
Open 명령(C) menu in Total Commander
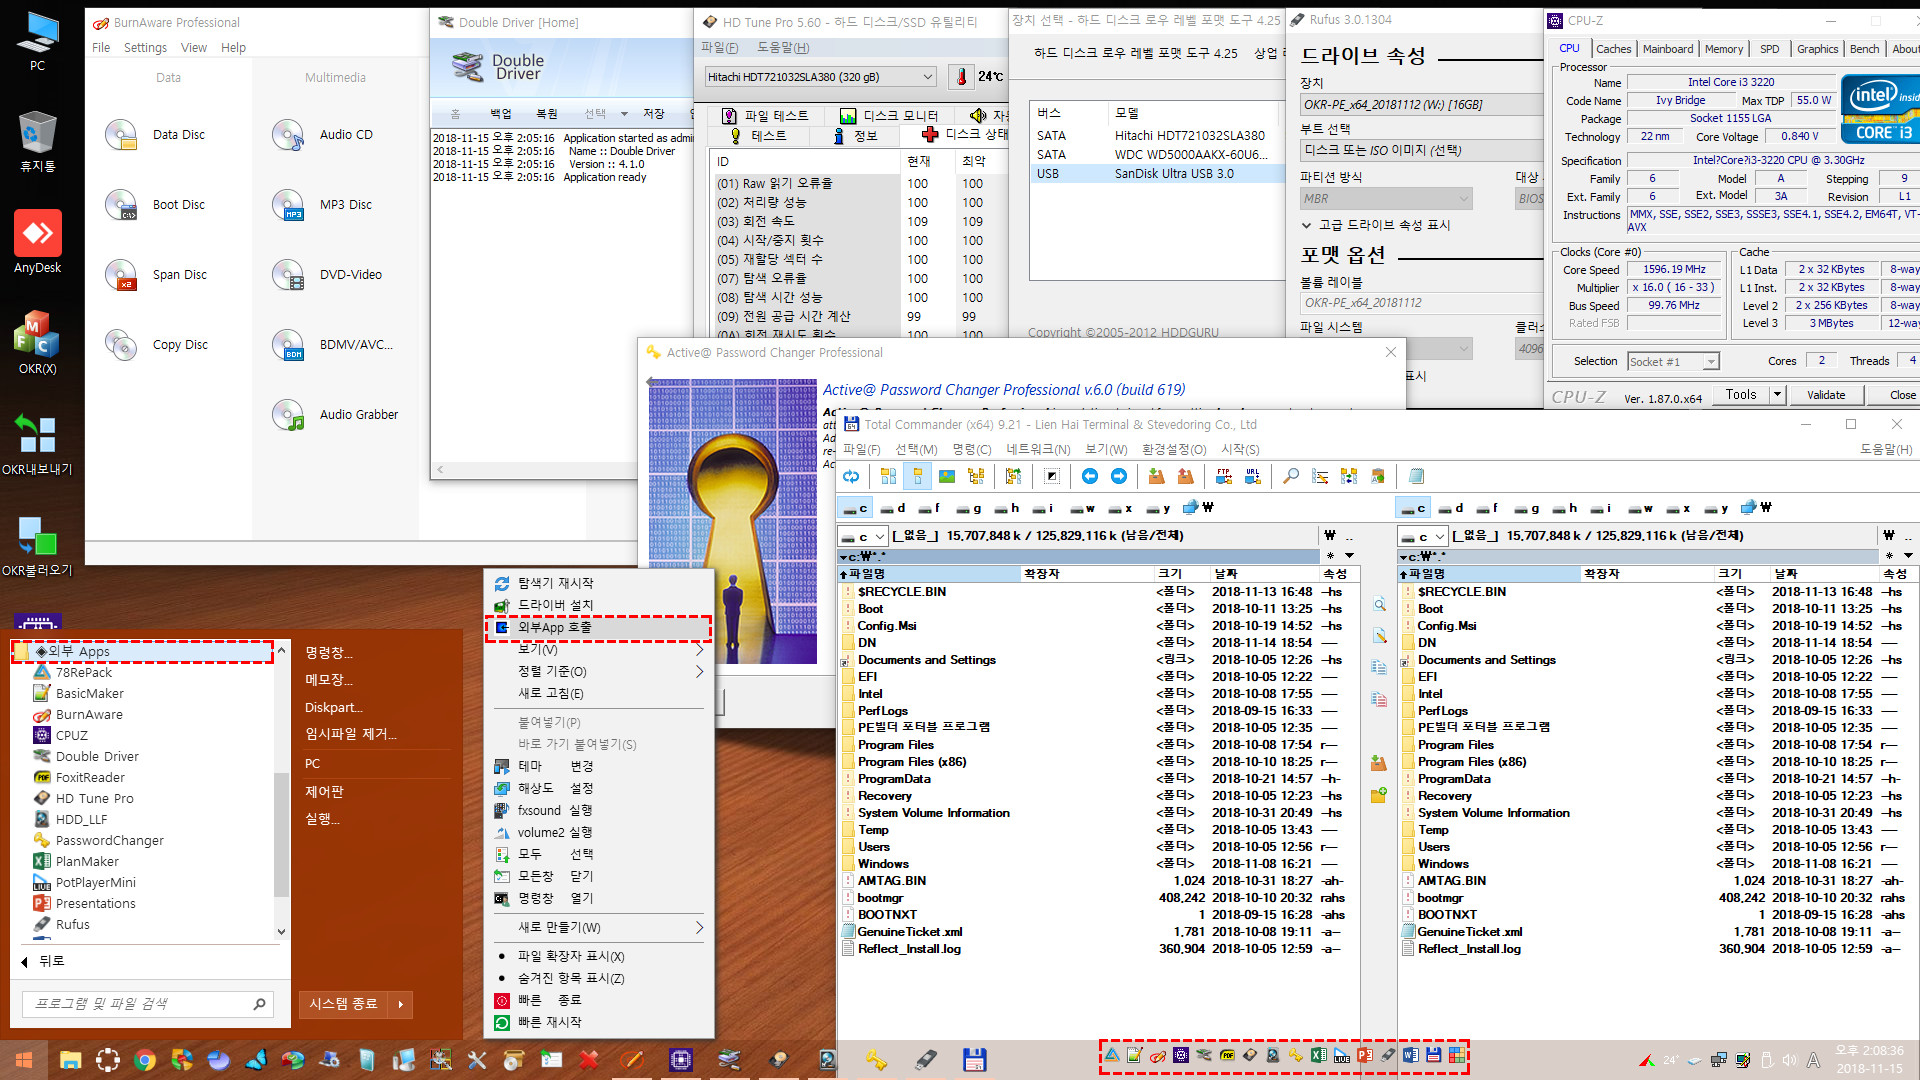pos(971,450)
